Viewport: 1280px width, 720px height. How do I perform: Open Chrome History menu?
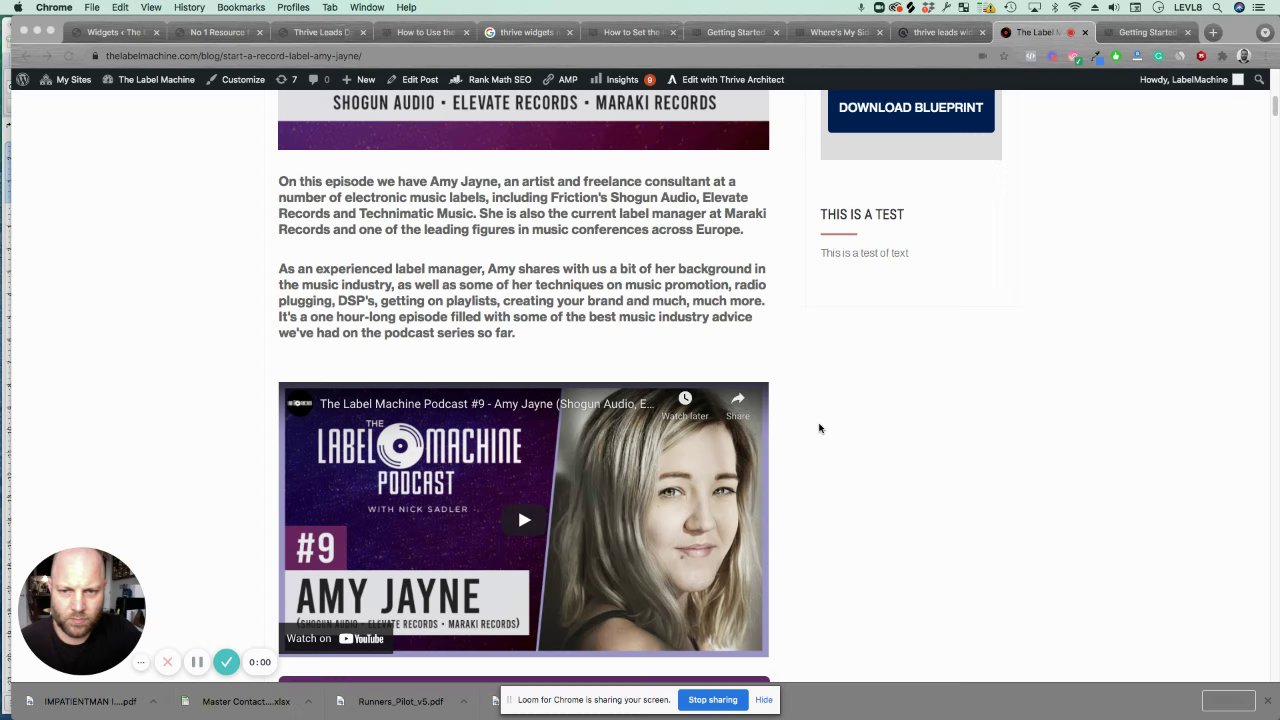tap(189, 7)
